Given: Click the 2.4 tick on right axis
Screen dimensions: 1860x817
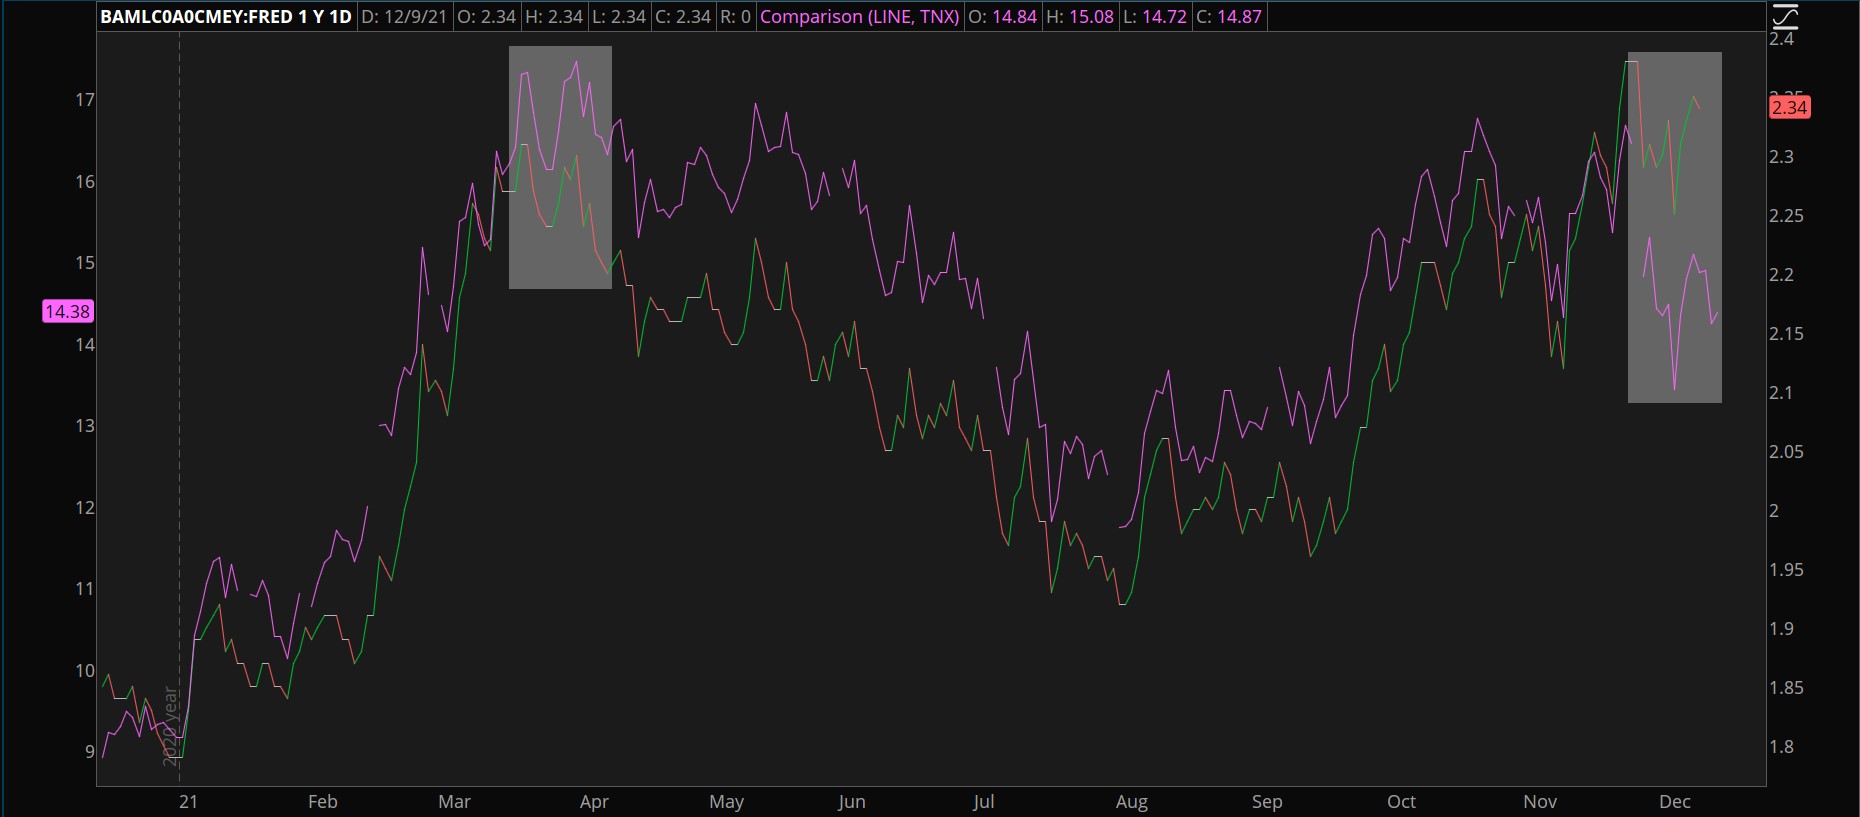Looking at the screenshot, I should tap(1782, 39).
